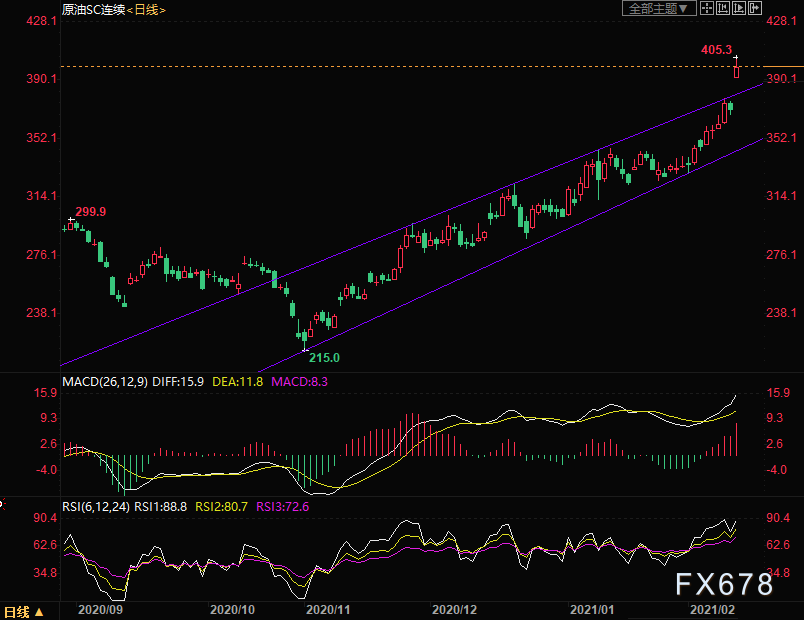Select the 原油SC连续 contract title
This screenshot has height=620, width=804.
click(x=94, y=10)
